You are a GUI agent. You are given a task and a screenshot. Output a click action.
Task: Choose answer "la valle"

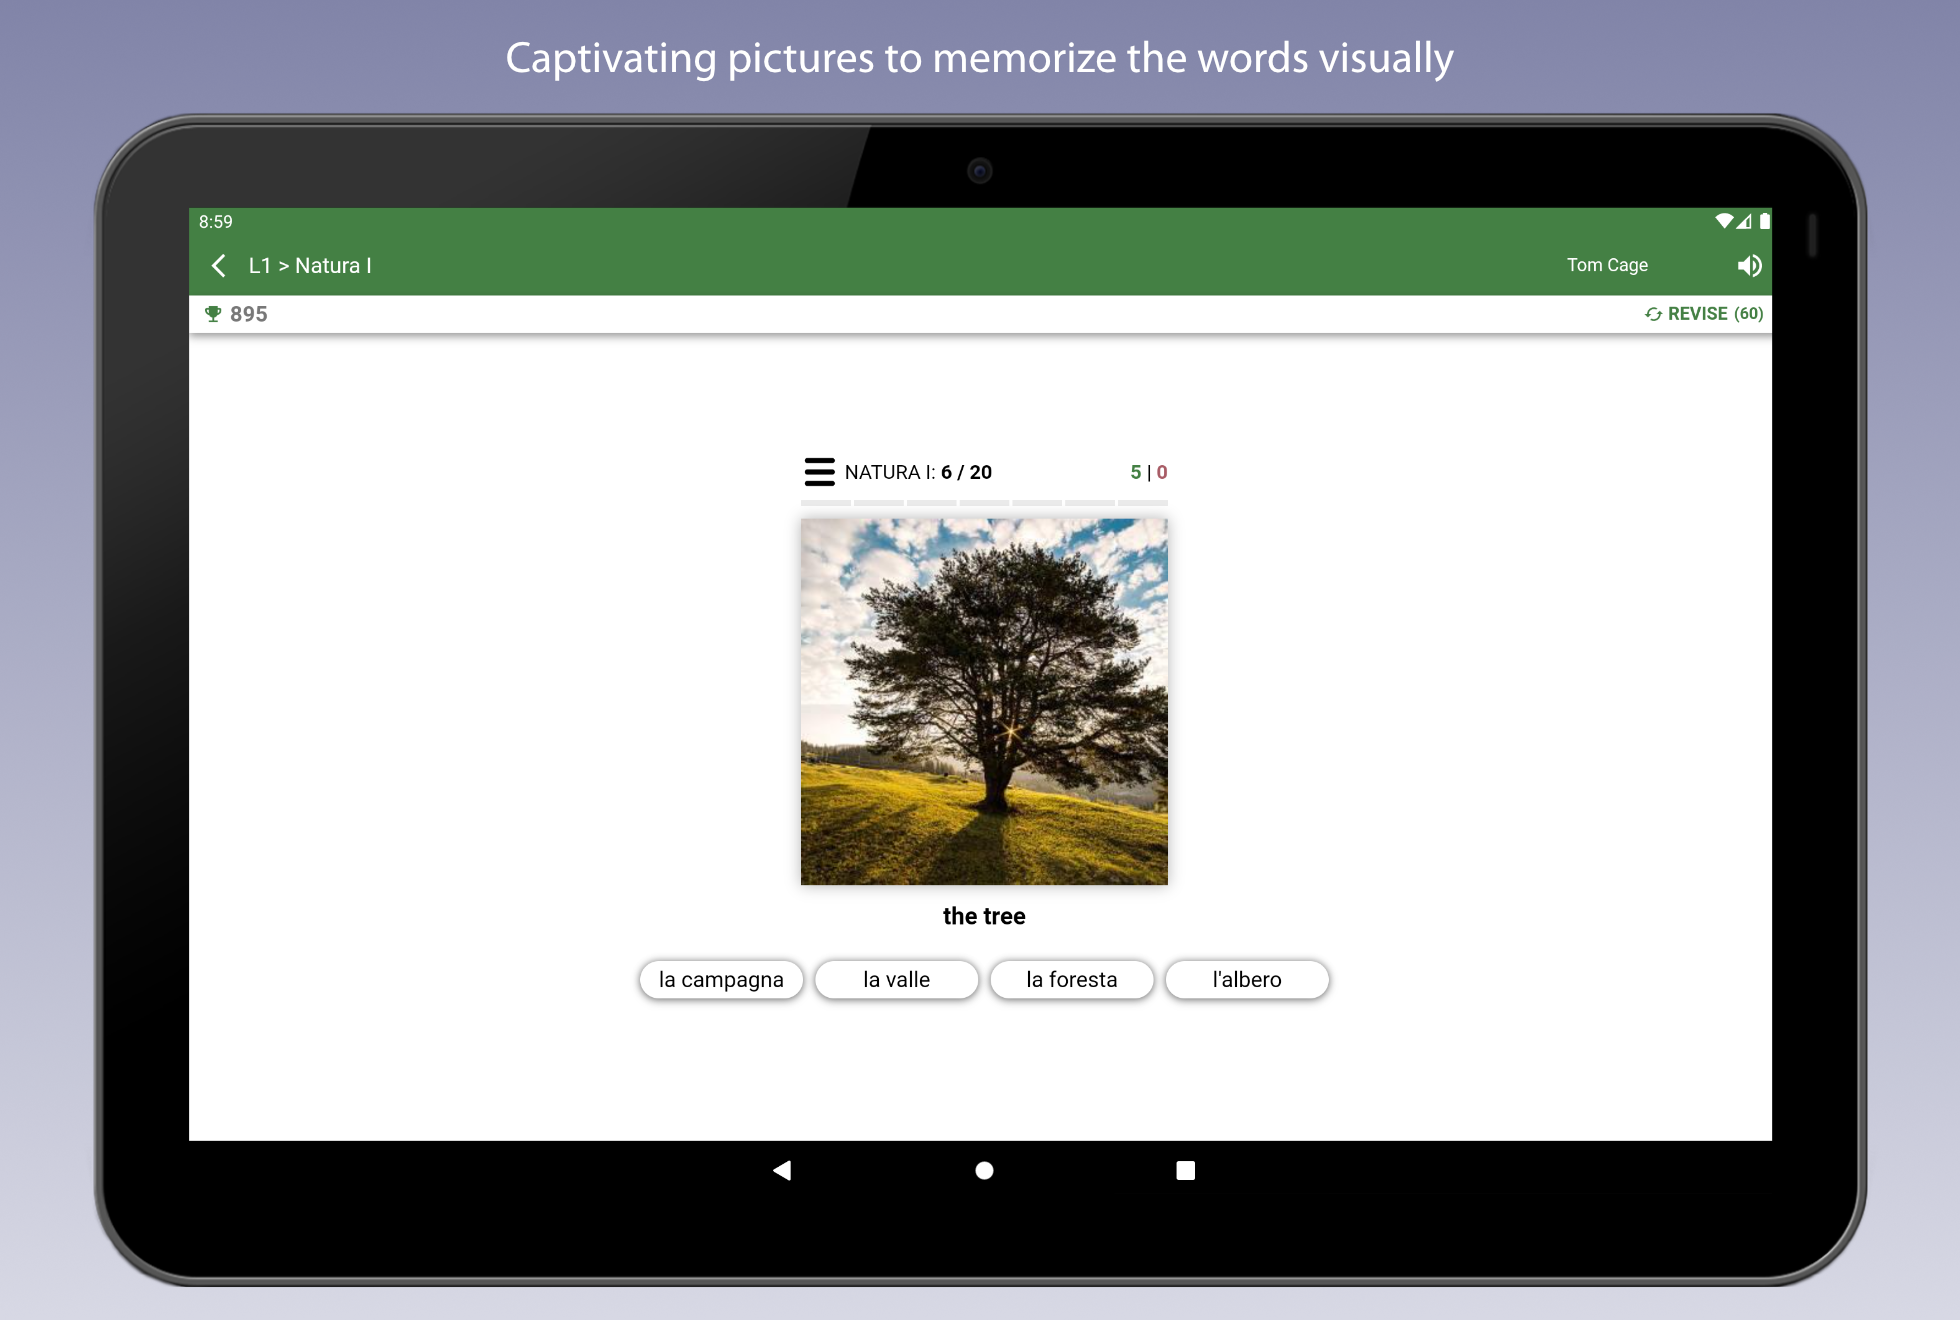tap(896, 979)
